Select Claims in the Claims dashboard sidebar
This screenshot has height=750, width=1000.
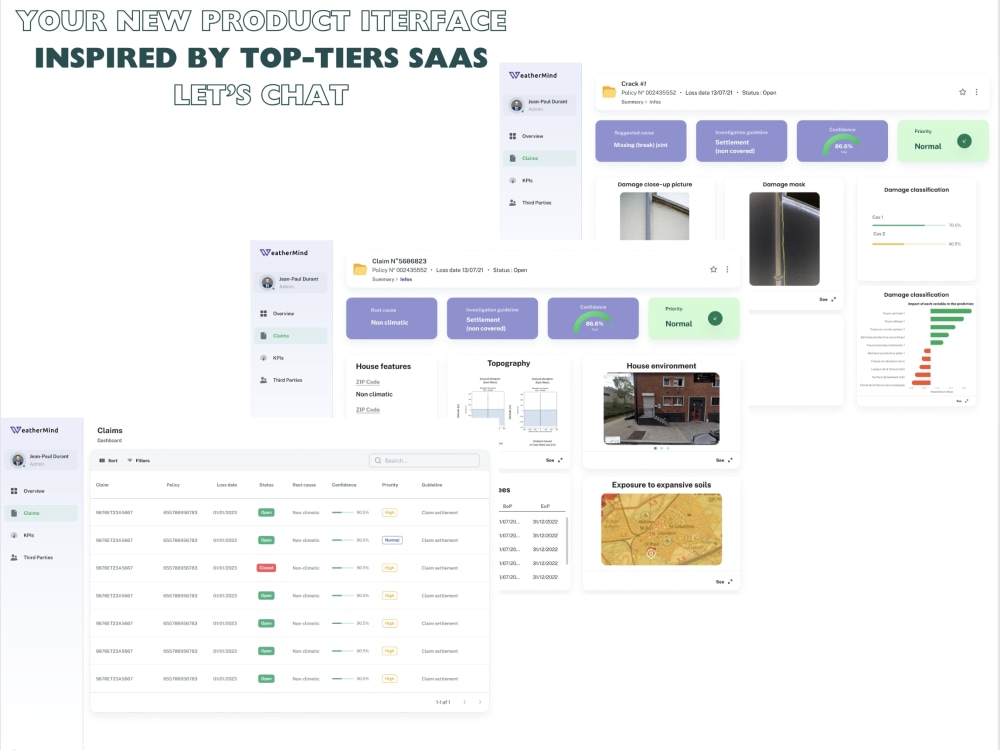[41, 513]
